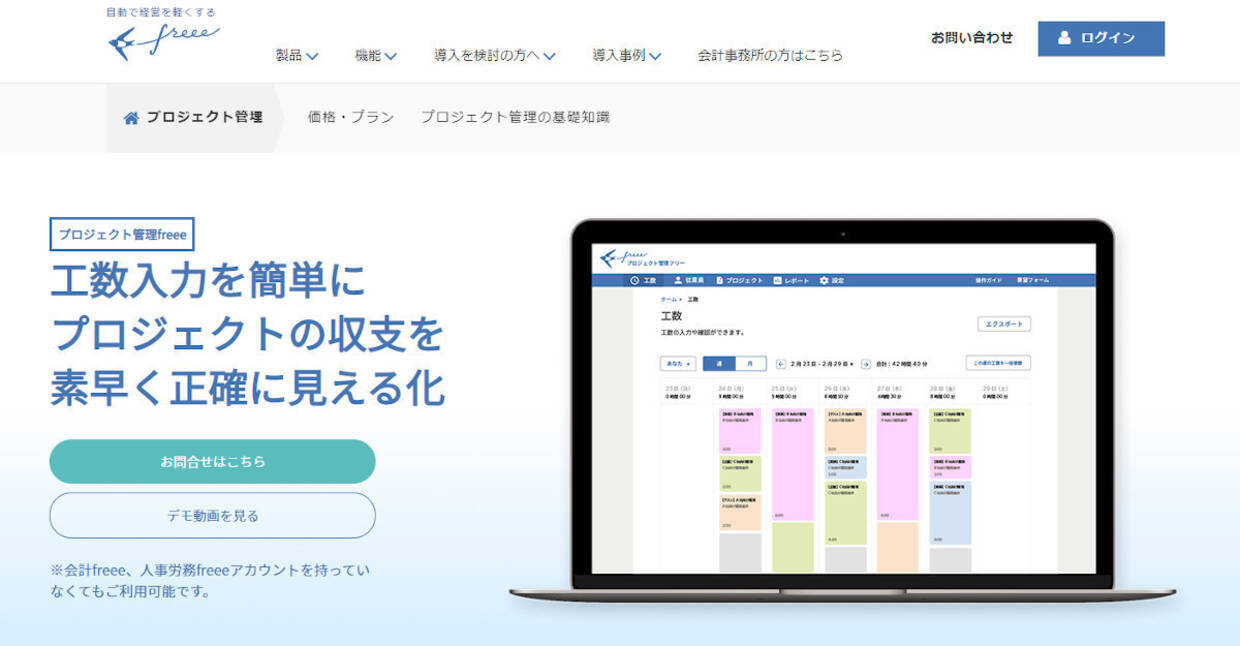Expand the 製品 dropdown menu
The height and width of the screenshot is (646, 1240).
coord(297,56)
